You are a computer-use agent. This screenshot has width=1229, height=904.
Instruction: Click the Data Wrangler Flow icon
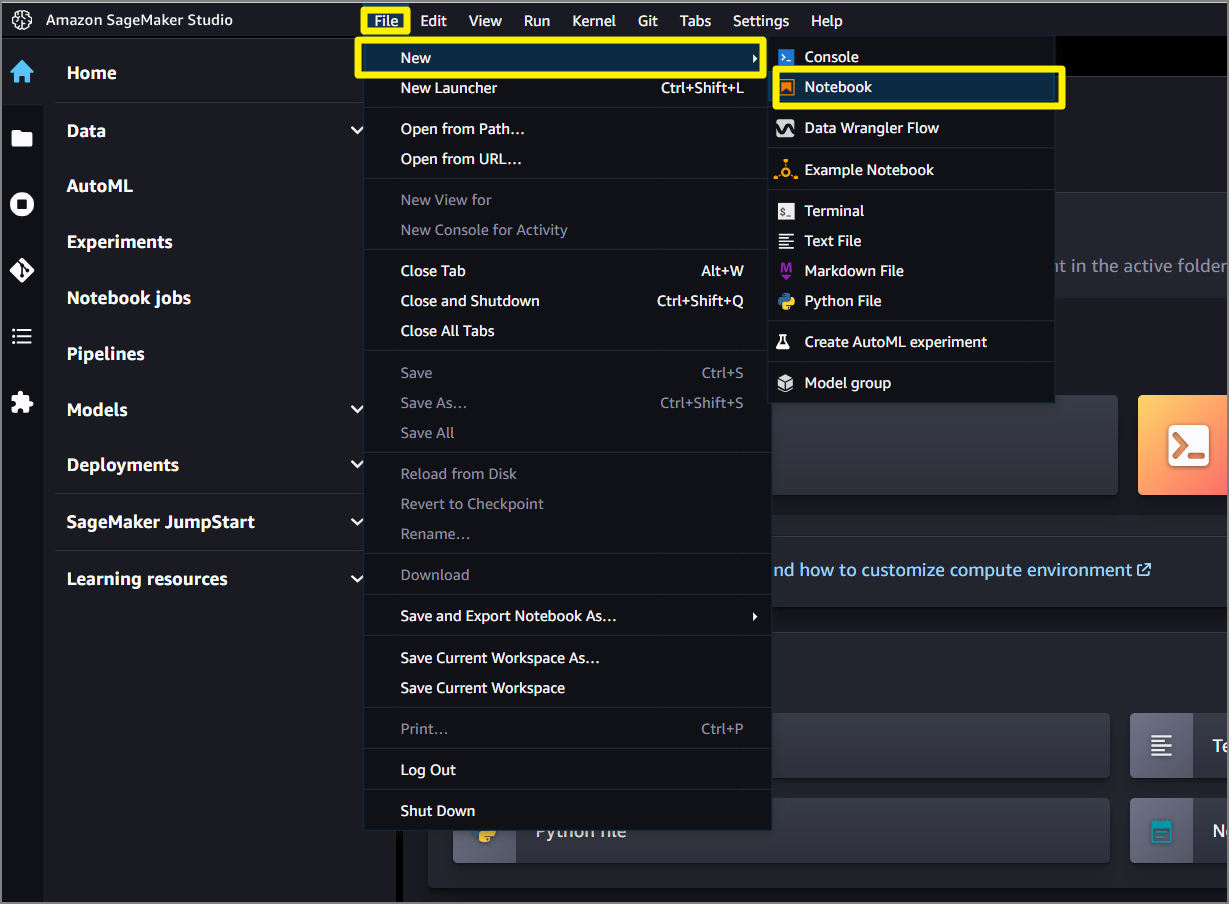786,128
